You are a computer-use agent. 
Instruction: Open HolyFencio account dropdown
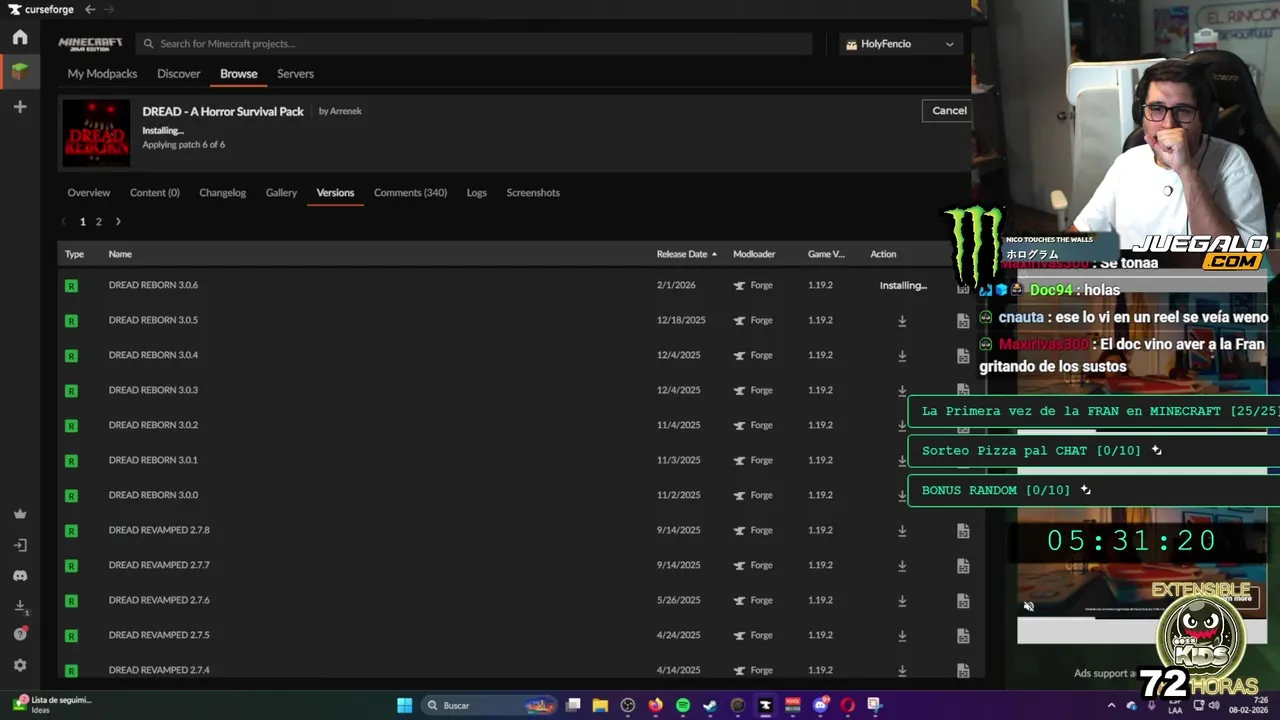pos(900,44)
